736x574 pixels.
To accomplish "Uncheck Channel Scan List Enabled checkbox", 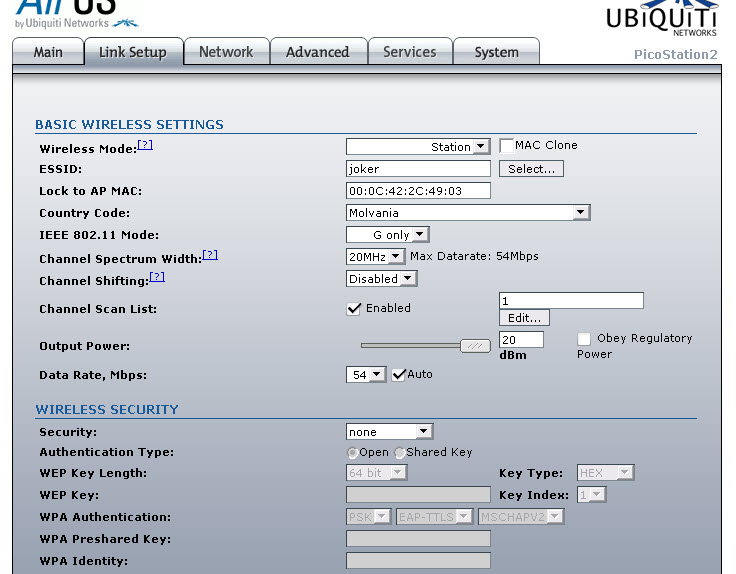I will (353, 308).
